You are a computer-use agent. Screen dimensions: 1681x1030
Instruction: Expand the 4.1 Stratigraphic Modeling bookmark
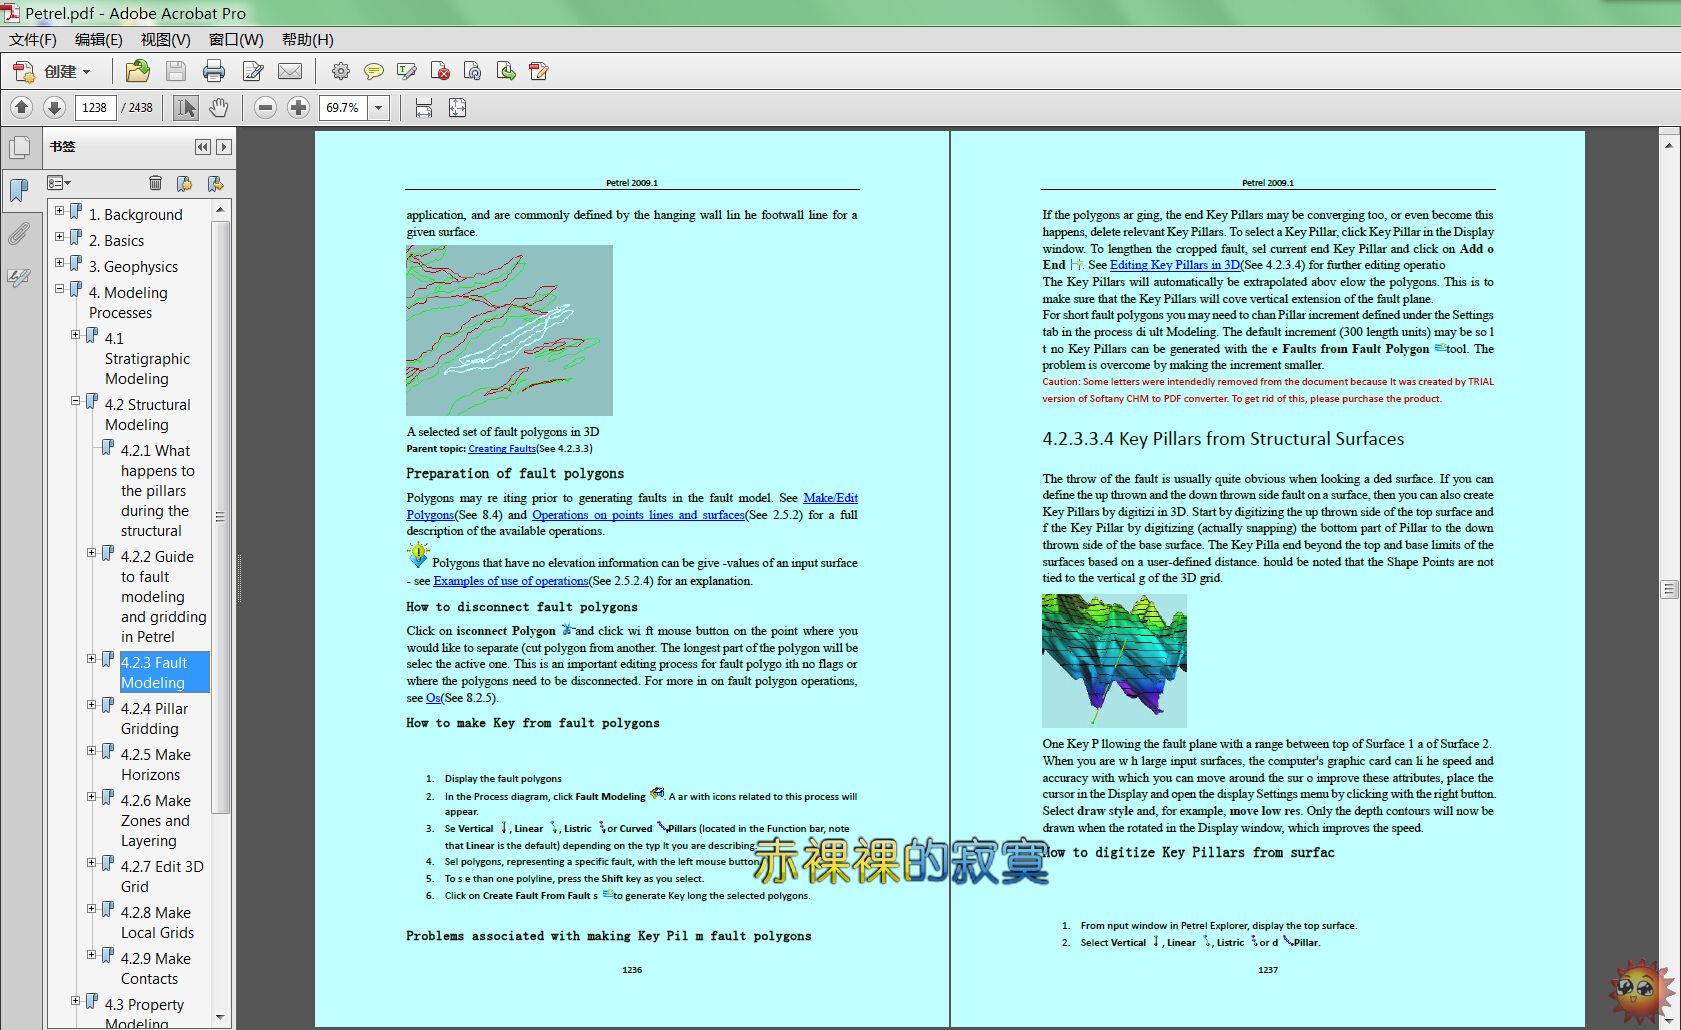pos(75,335)
